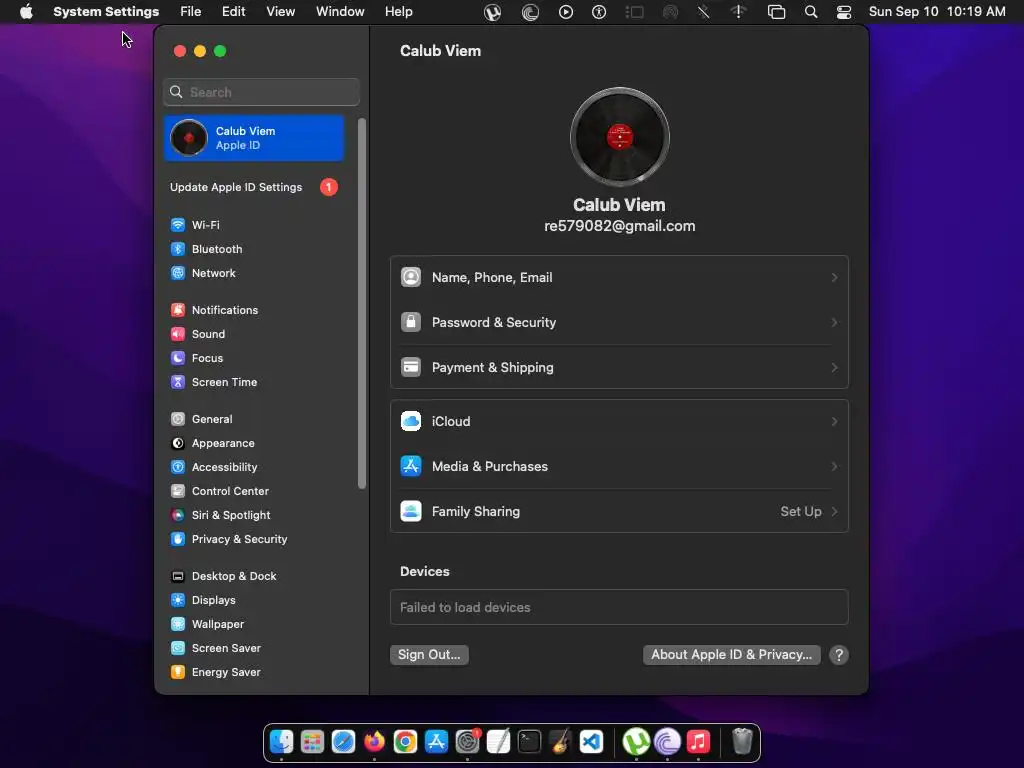Click the Failed to load devices text
This screenshot has width=1024, height=768.
[465, 607]
